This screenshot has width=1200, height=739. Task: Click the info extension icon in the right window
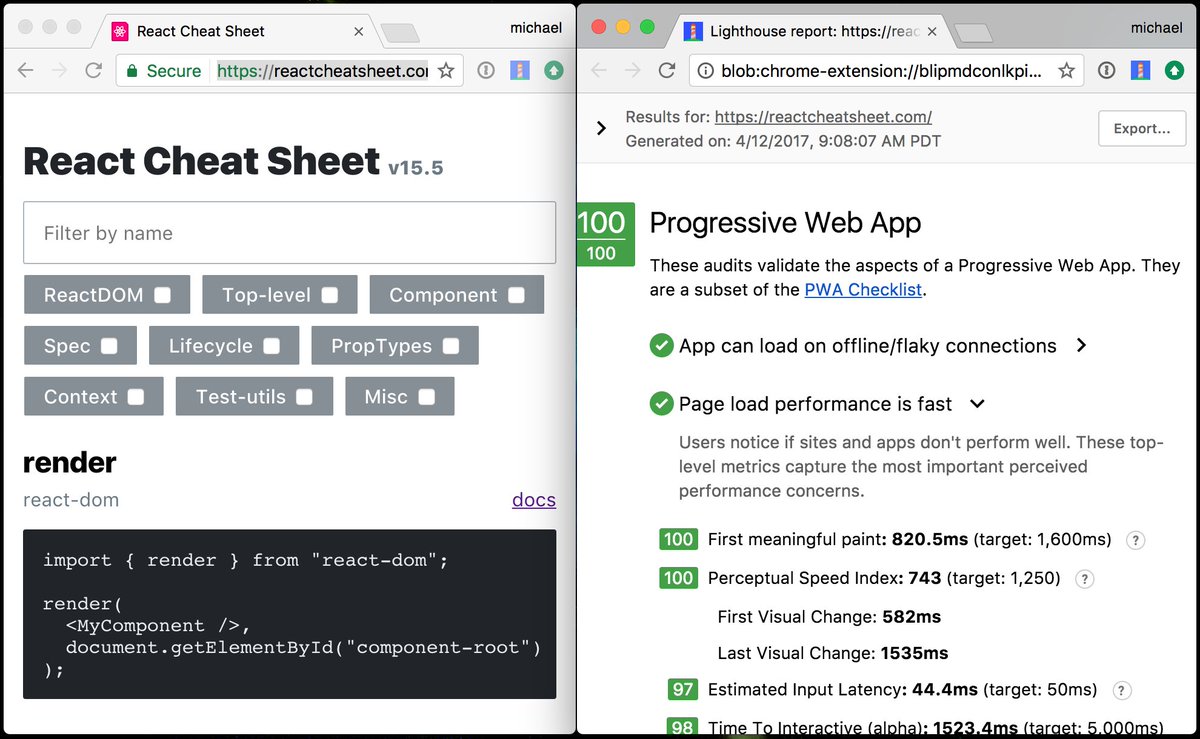[x=1106, y=71]
